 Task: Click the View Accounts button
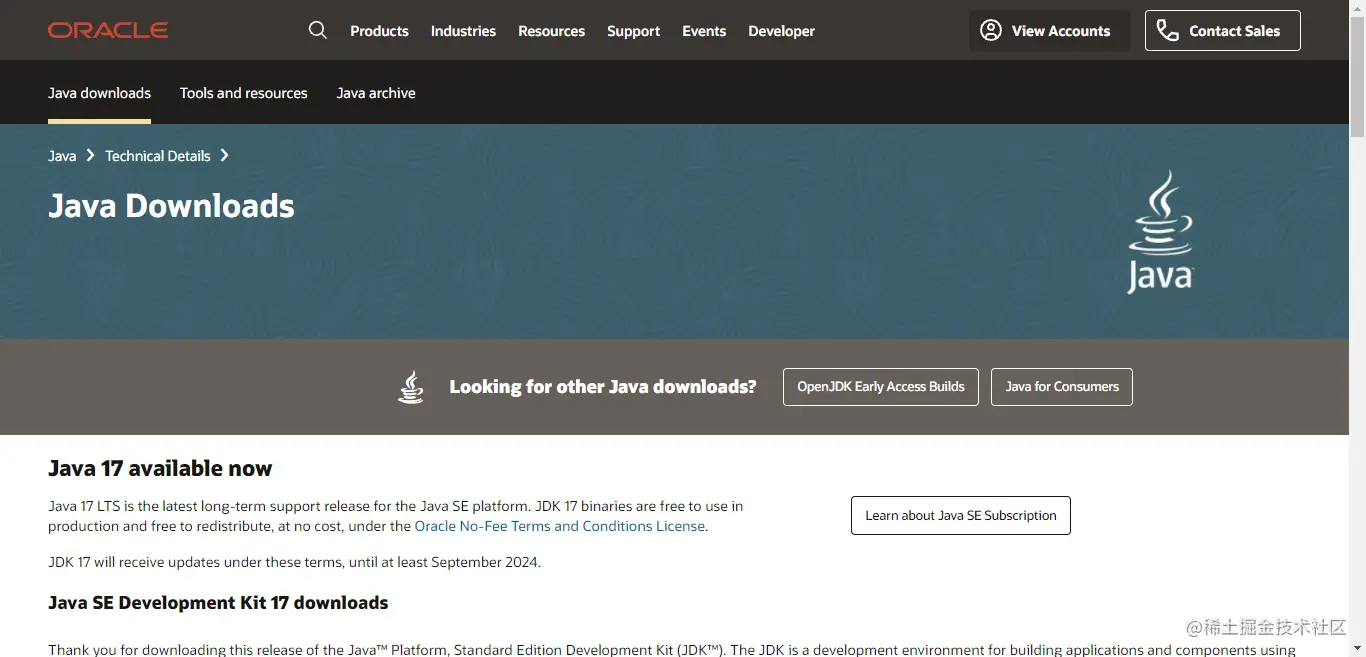click(1049, 30)
